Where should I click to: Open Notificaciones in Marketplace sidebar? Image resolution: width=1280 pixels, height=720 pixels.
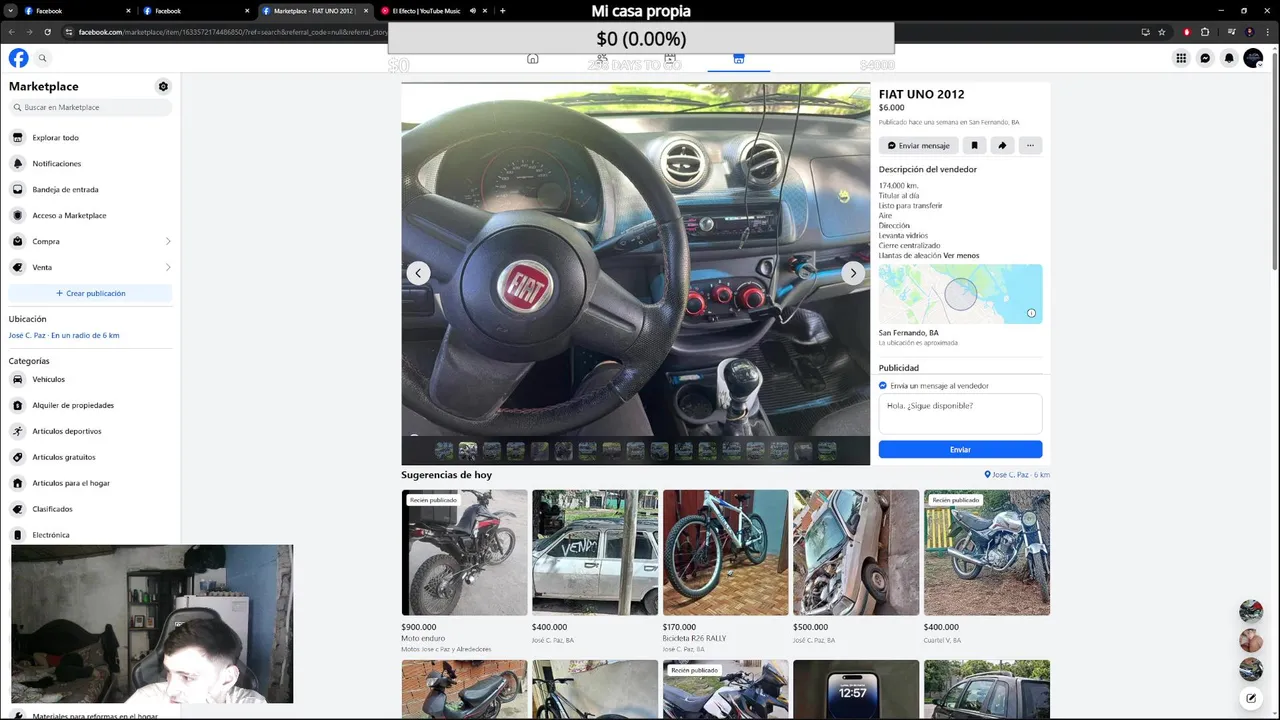click(x=90, y=164)
